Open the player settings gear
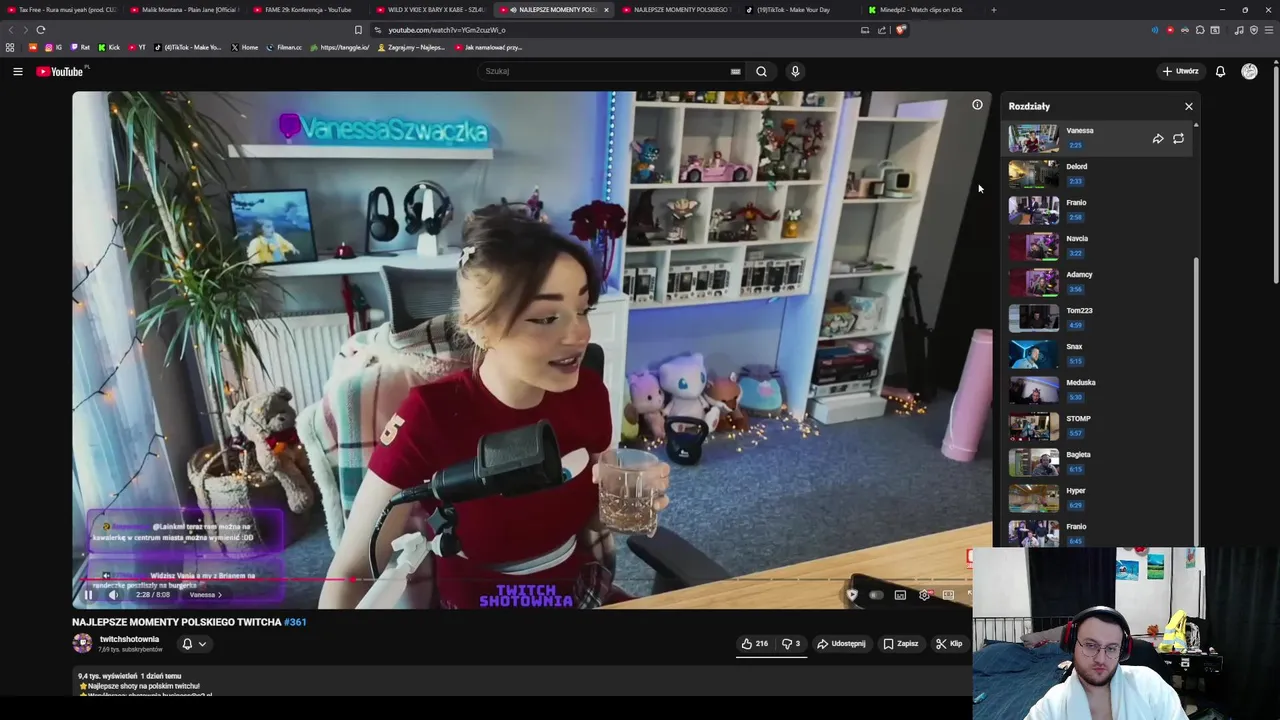1280x720 pixels. tap(924, 595)
